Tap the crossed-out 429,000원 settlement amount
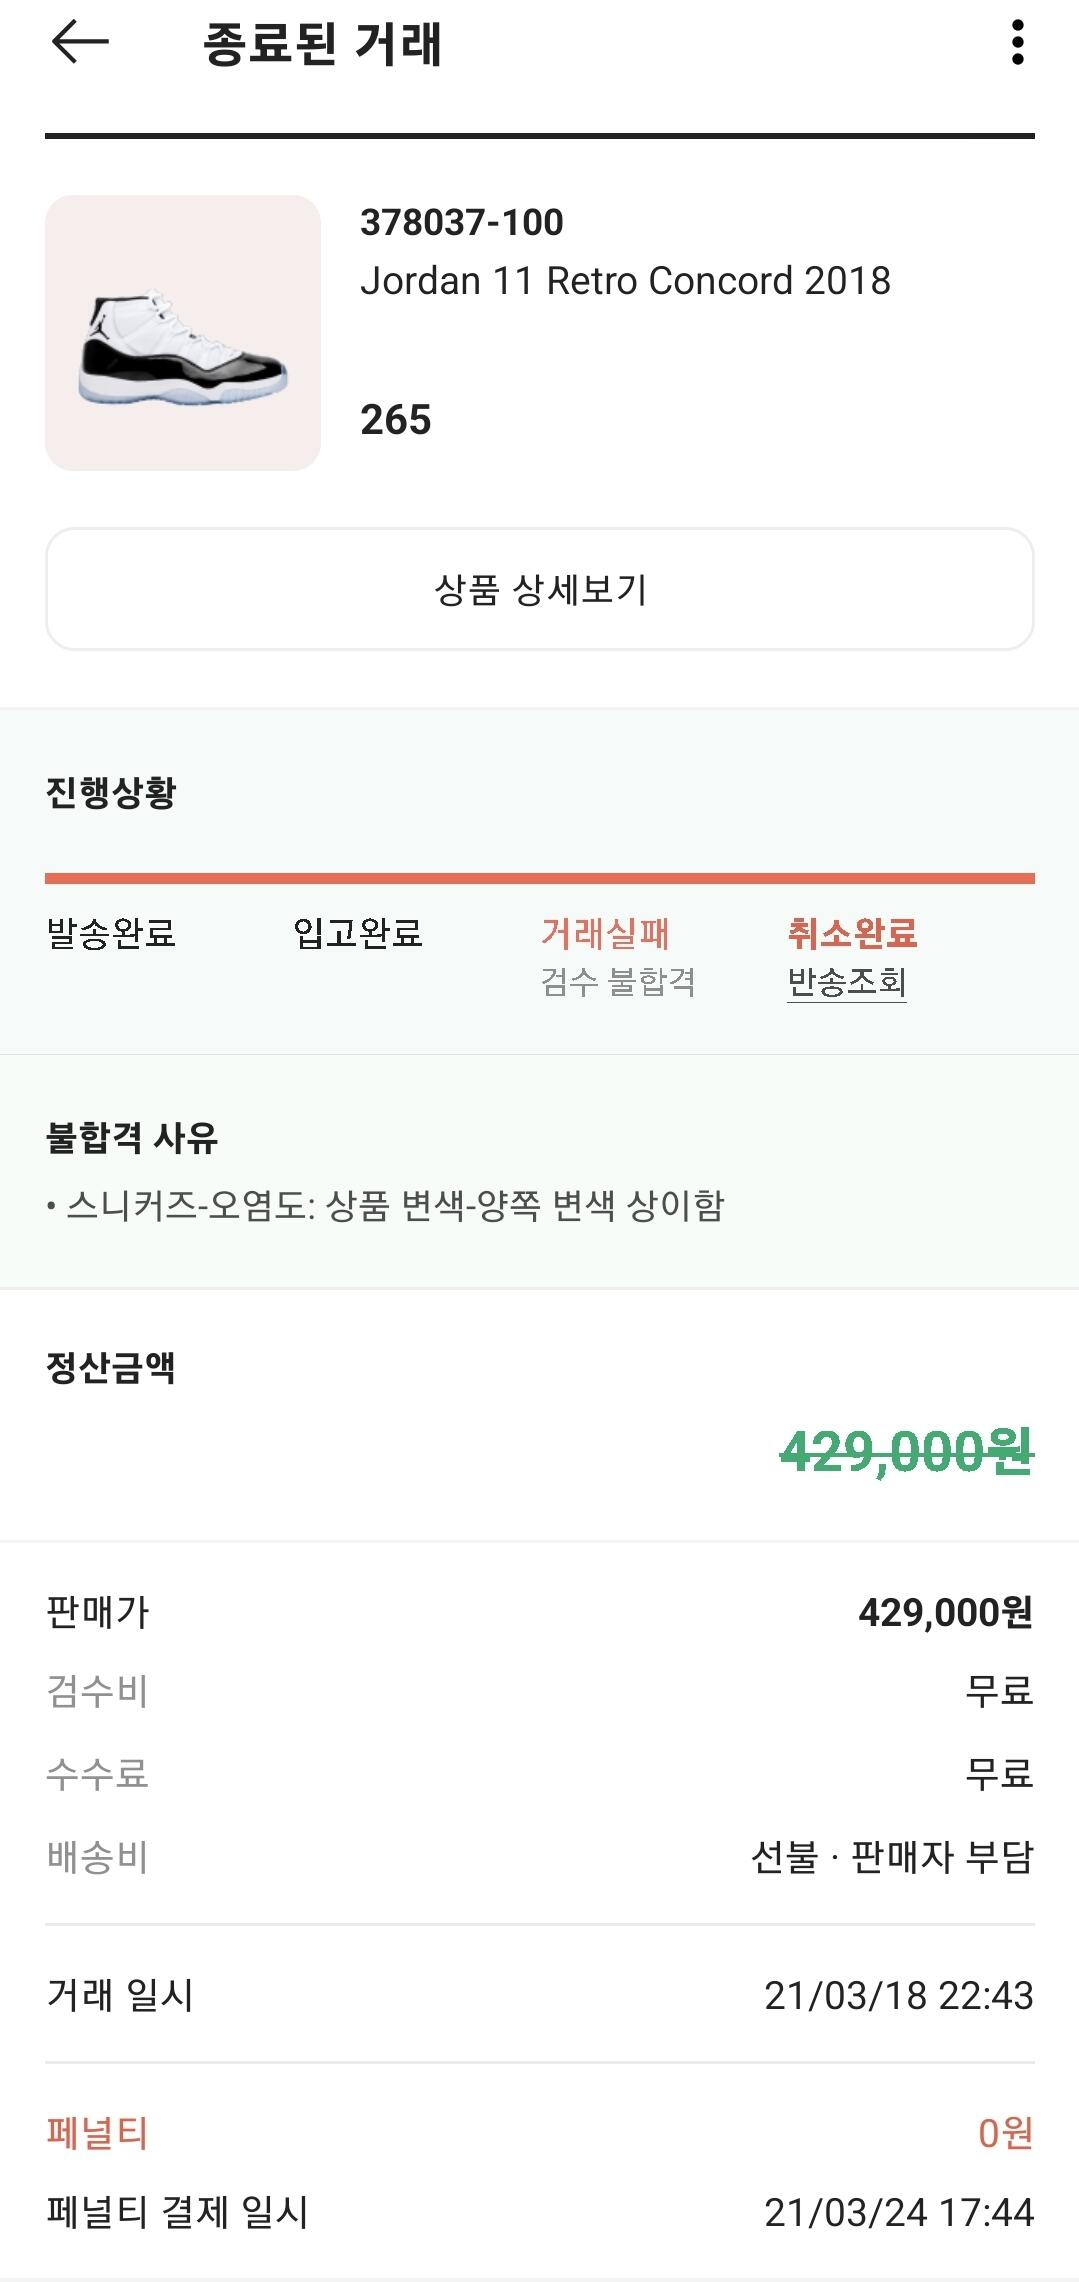Image resolution: width=1079 pixels, height=2282 pixels. tap(906, 1451)
